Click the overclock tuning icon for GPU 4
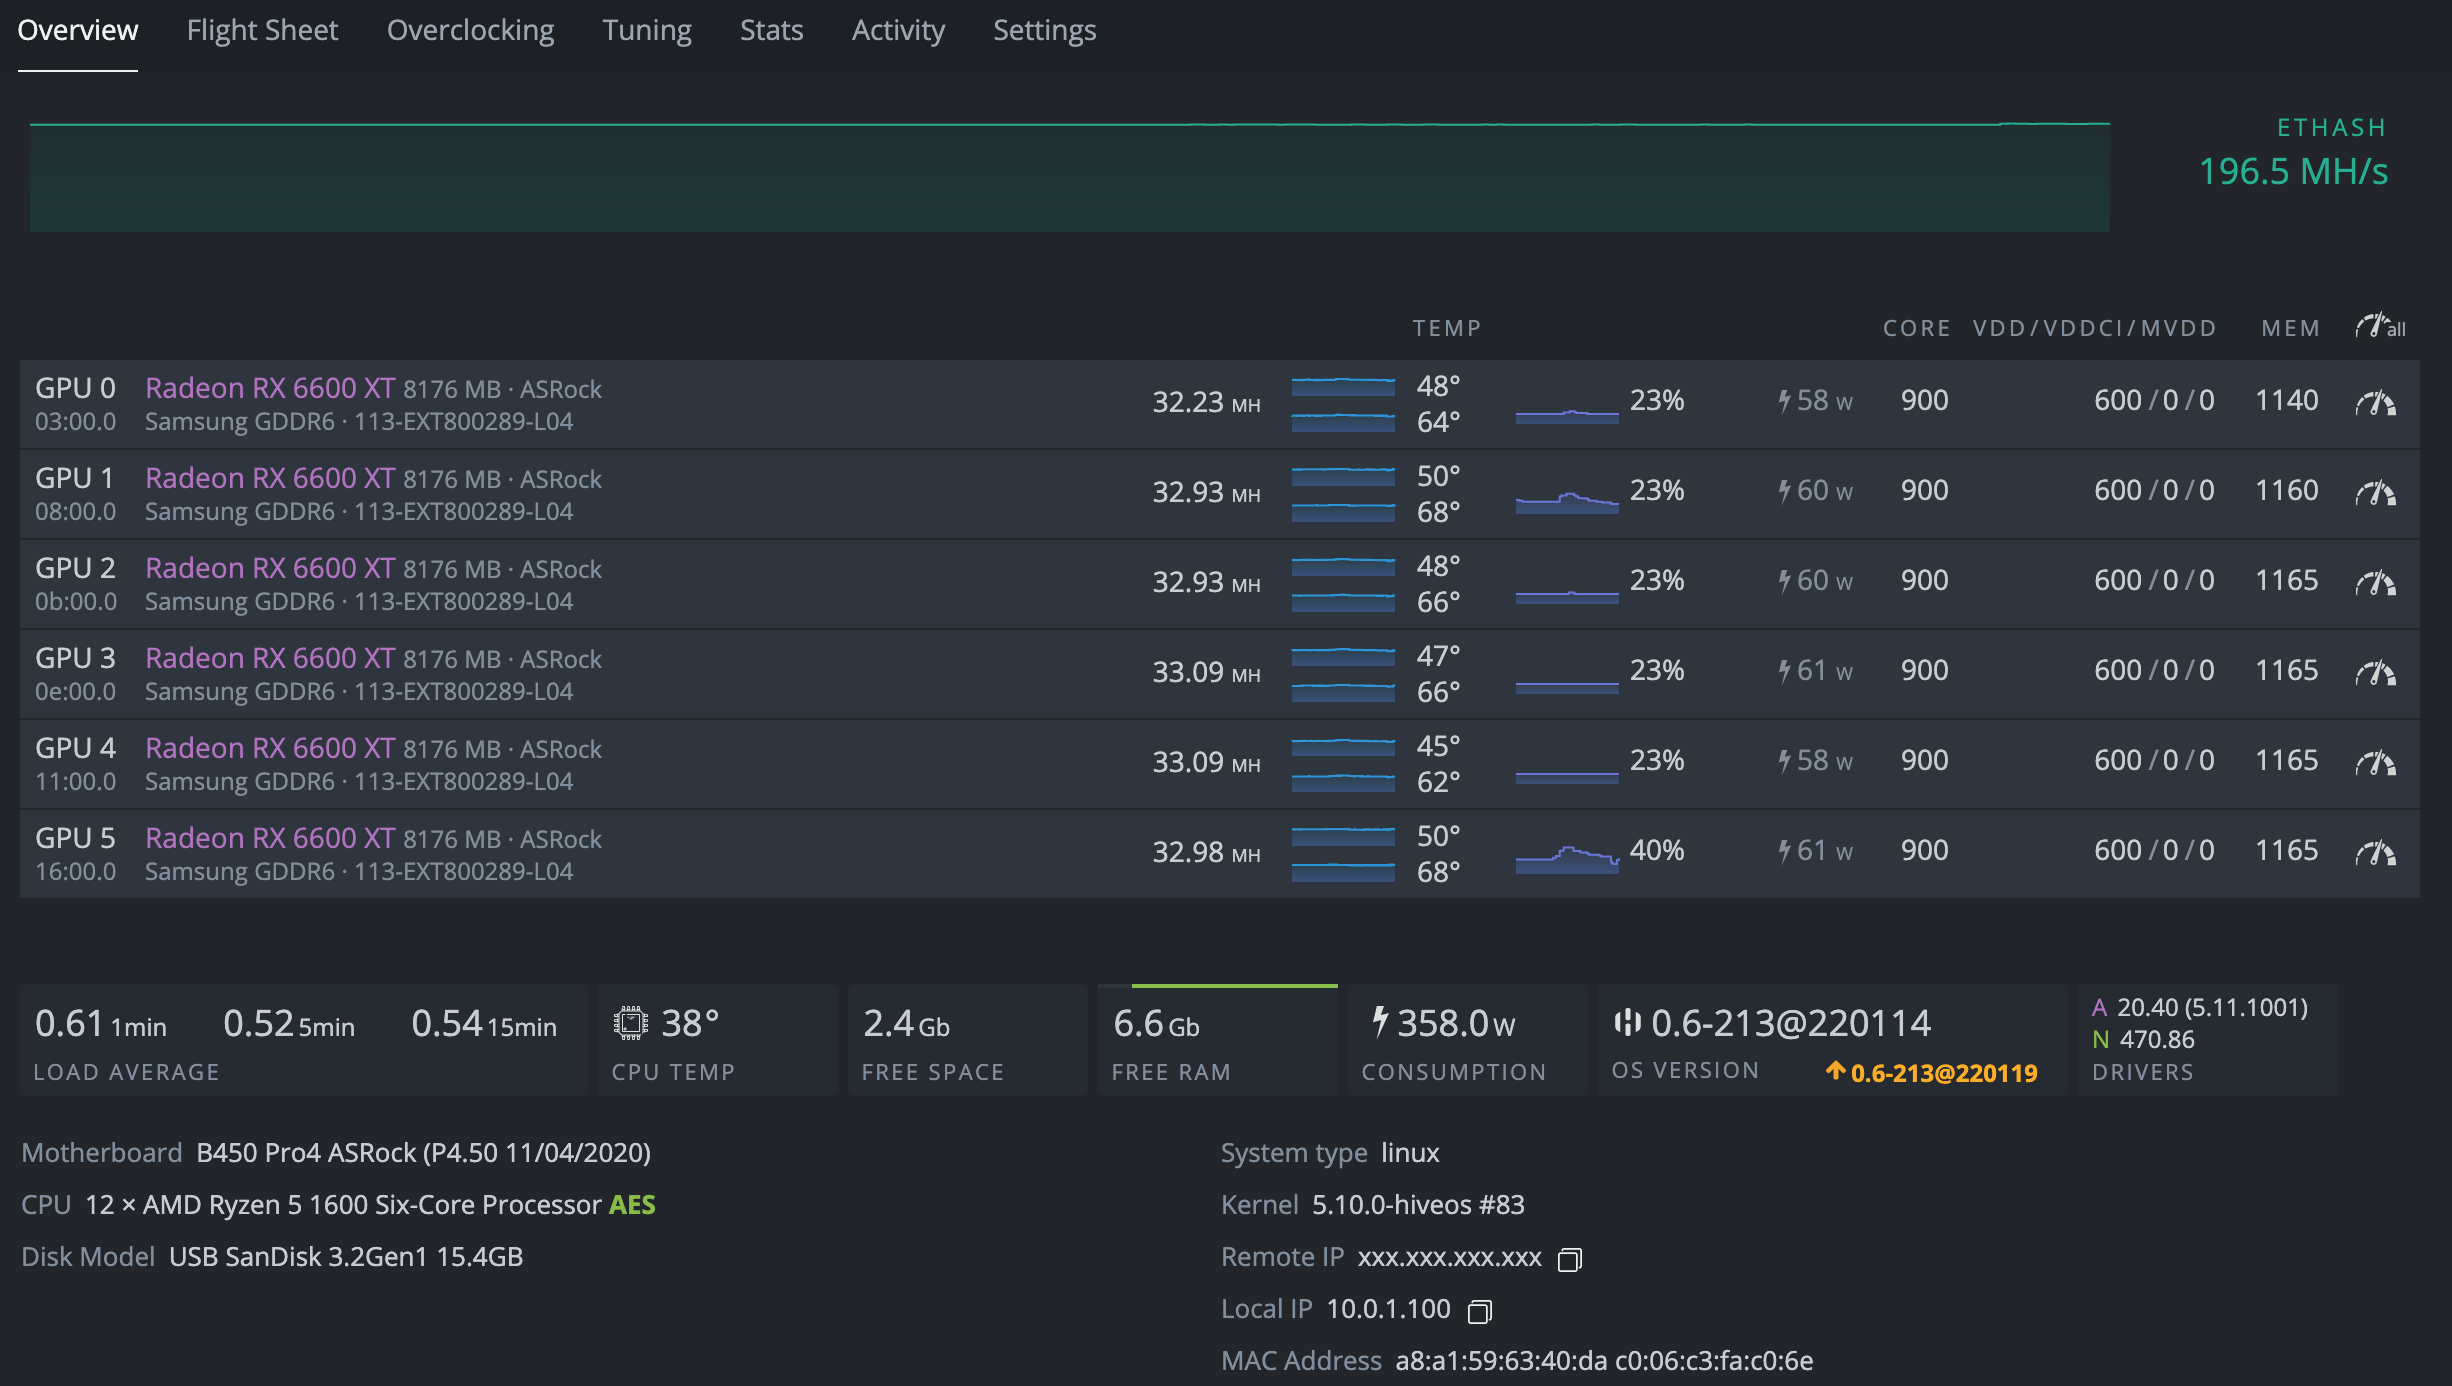 pos(2375,763)
